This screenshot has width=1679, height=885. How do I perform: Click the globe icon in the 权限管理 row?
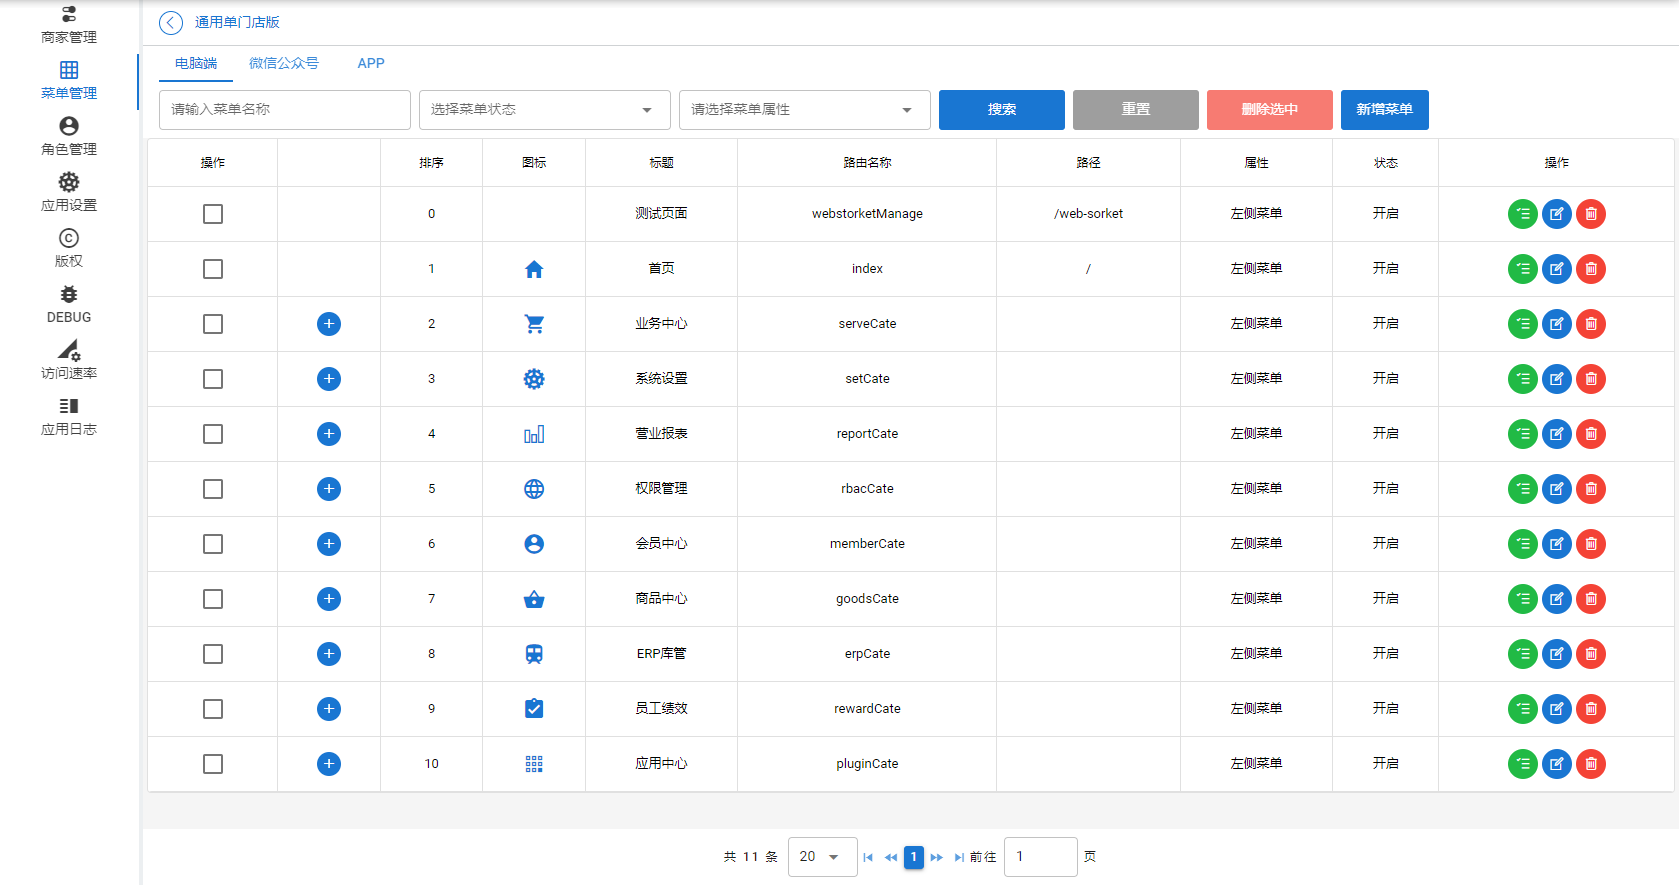[534, 489]
